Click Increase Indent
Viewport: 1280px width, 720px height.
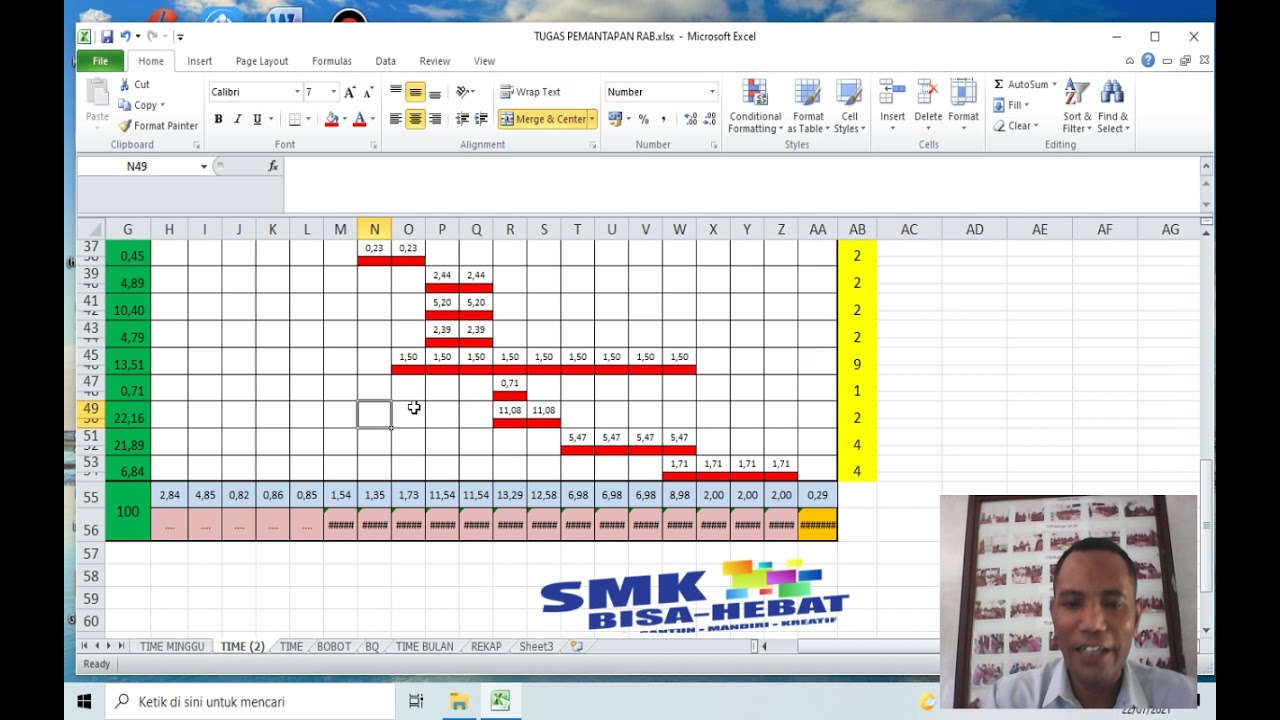tap(481, 119)
